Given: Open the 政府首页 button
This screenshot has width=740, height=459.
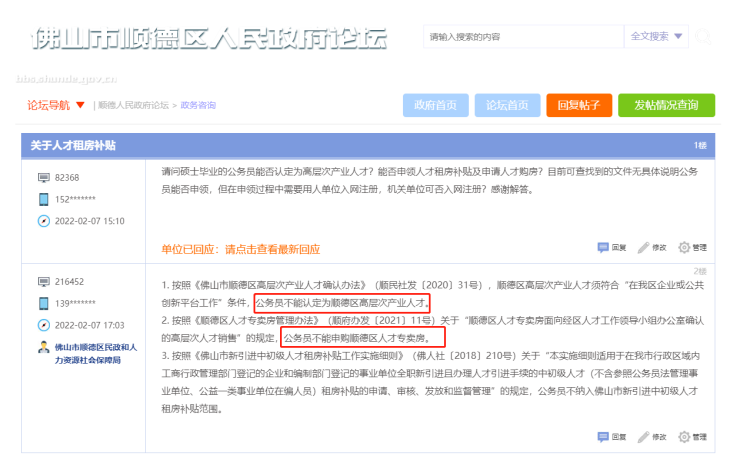Looking at the screenshot, I should coord(436,105).
